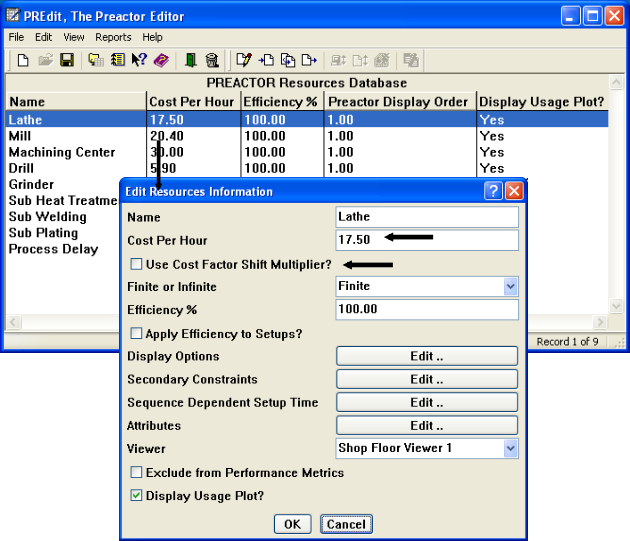Screen dimensions: 630x541
Task: Check Apply Efficiency to Setups
Action: point(136,333)
